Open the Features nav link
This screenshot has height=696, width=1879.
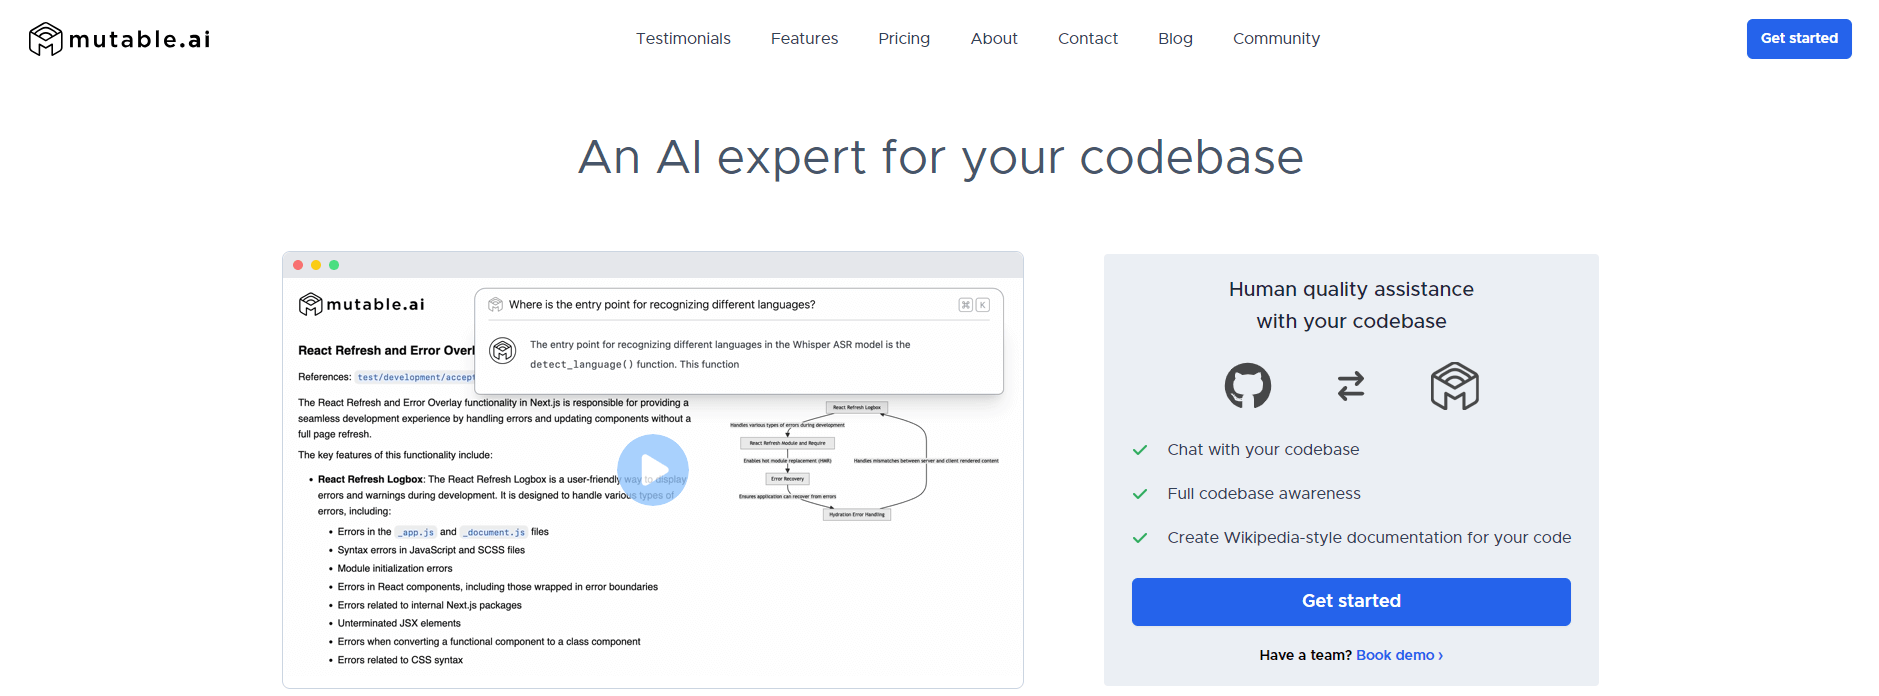(x=804, y=39)
